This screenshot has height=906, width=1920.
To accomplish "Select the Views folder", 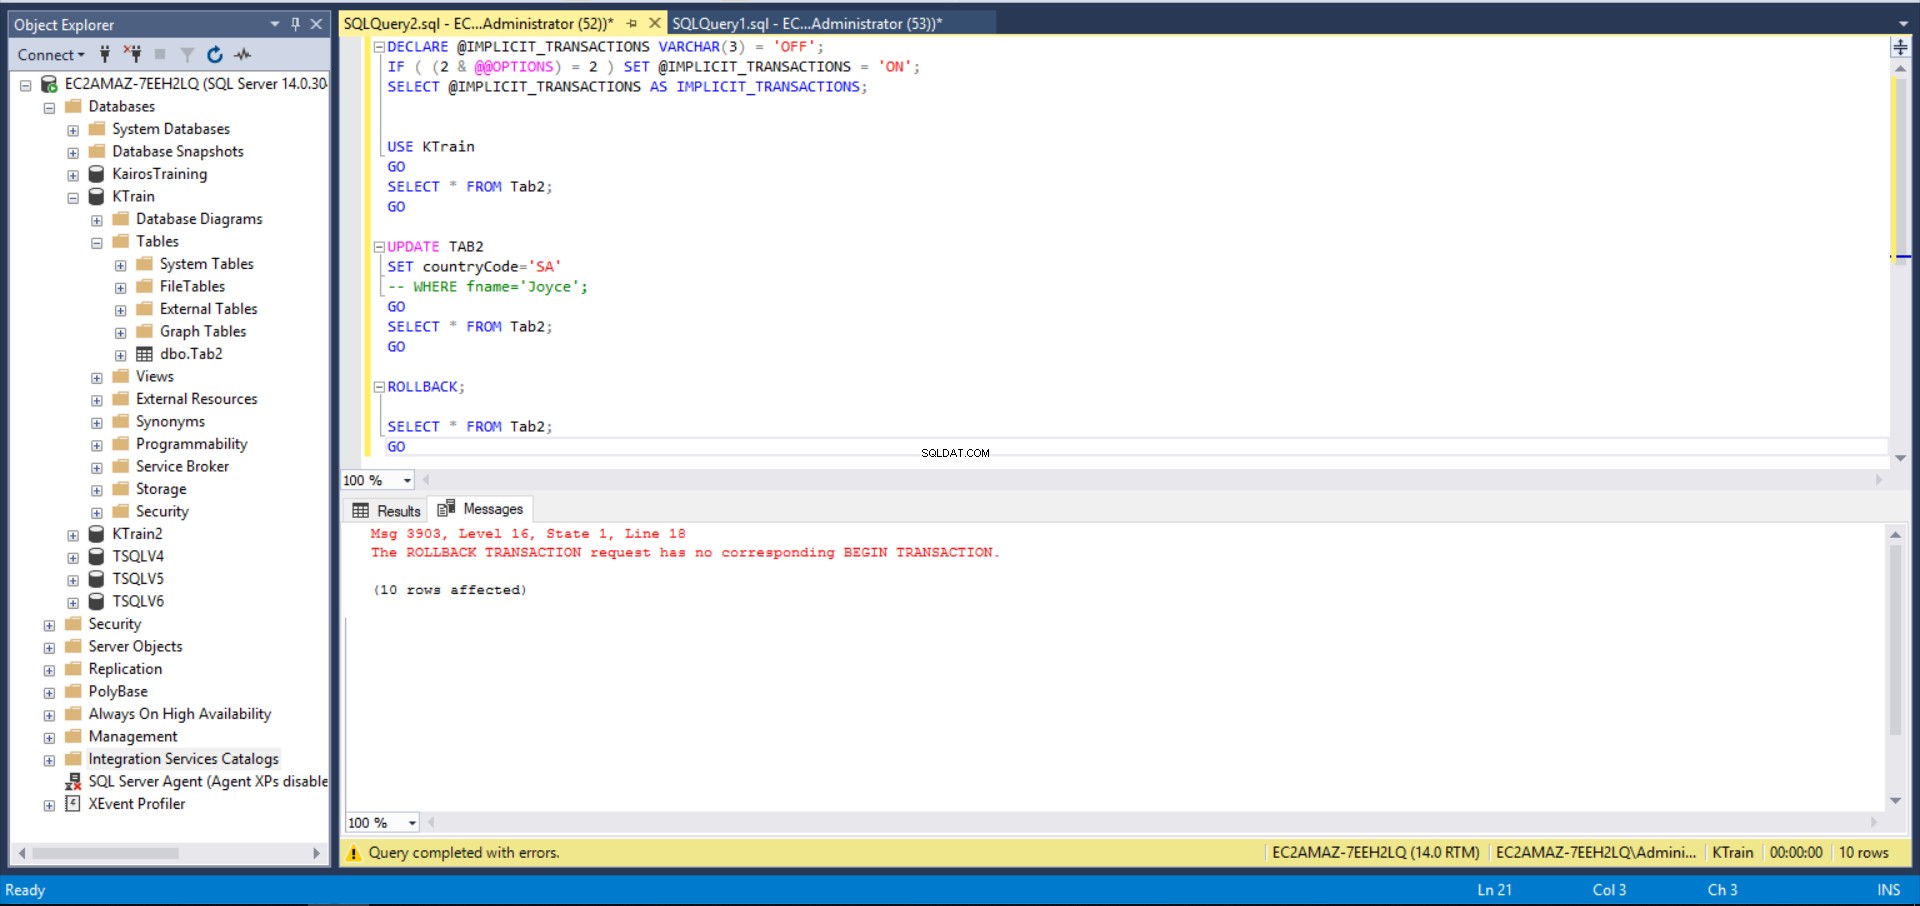I will tap(155, 376).
